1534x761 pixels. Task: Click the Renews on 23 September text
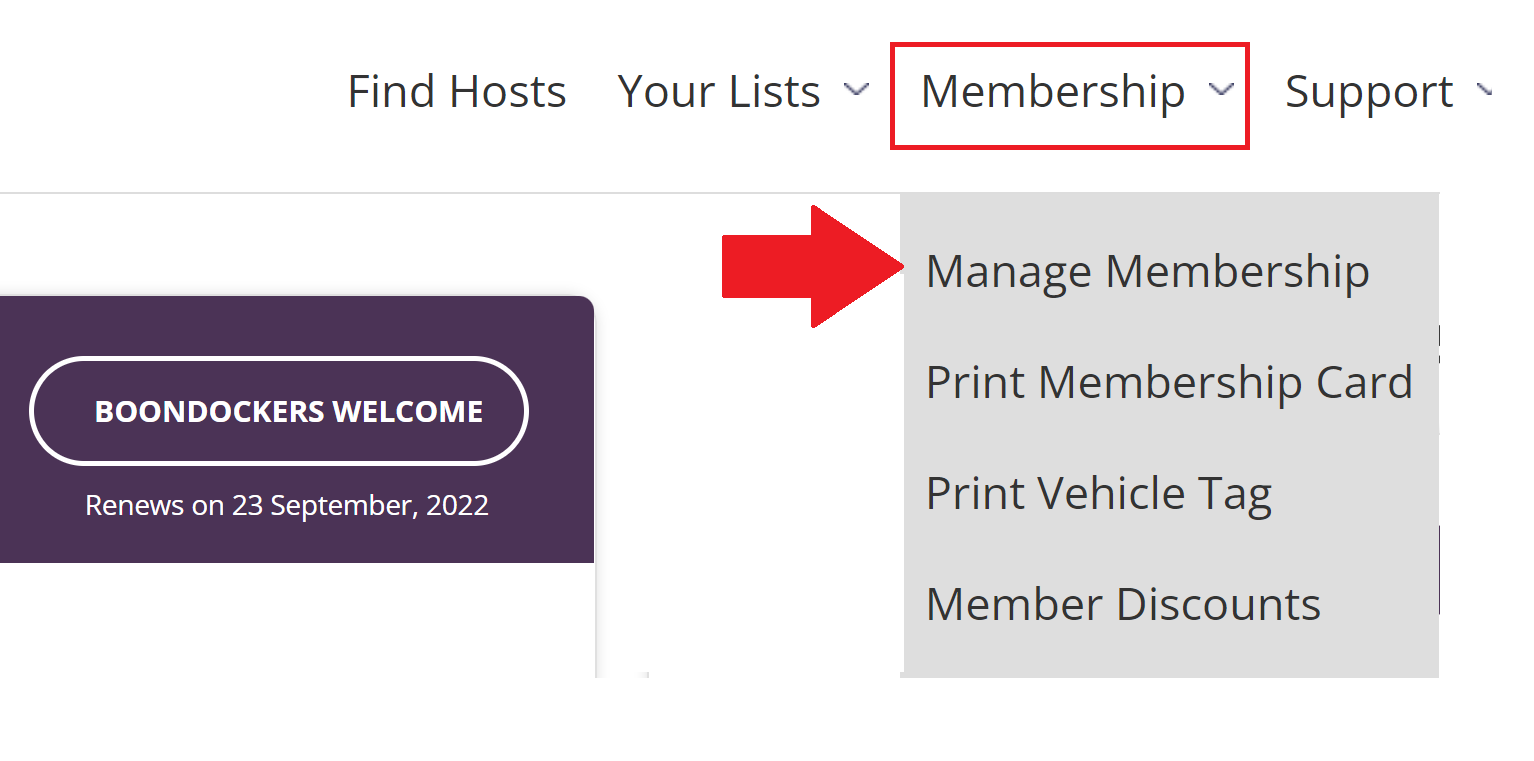pos(287,505)
